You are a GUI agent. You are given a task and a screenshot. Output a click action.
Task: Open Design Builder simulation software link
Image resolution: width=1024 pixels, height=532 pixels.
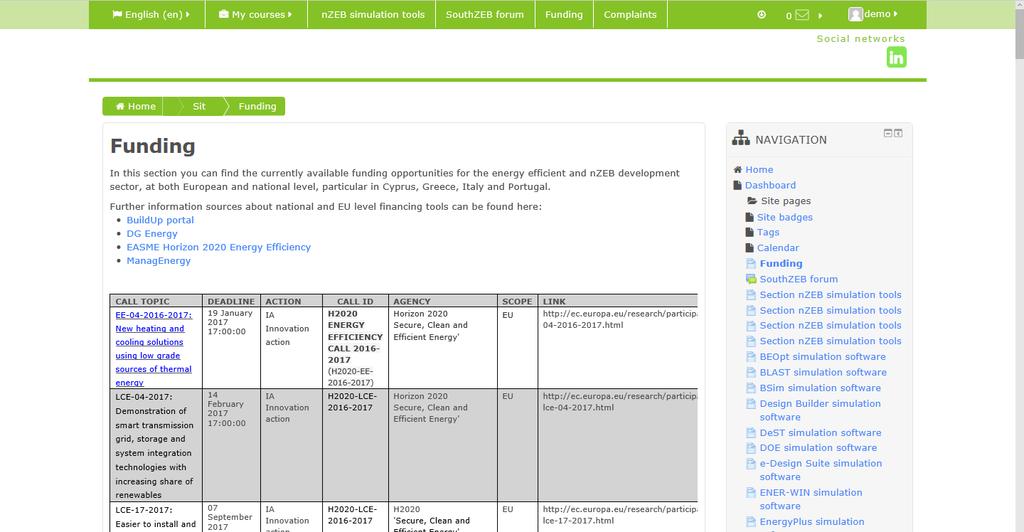click(820, 411)
